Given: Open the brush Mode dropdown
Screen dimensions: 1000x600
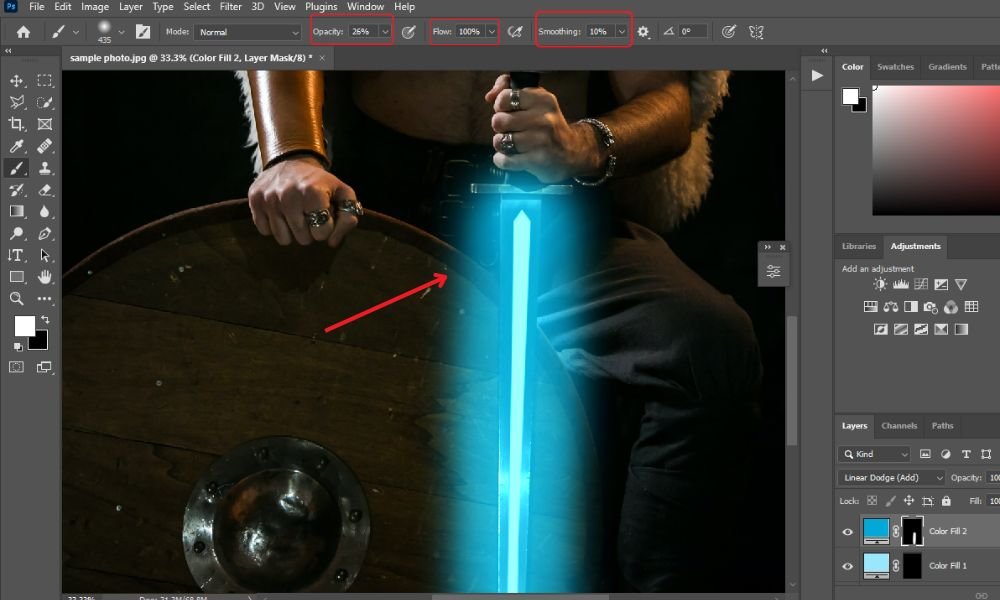Looking at the screenshot, I should [x=247, y=32].
